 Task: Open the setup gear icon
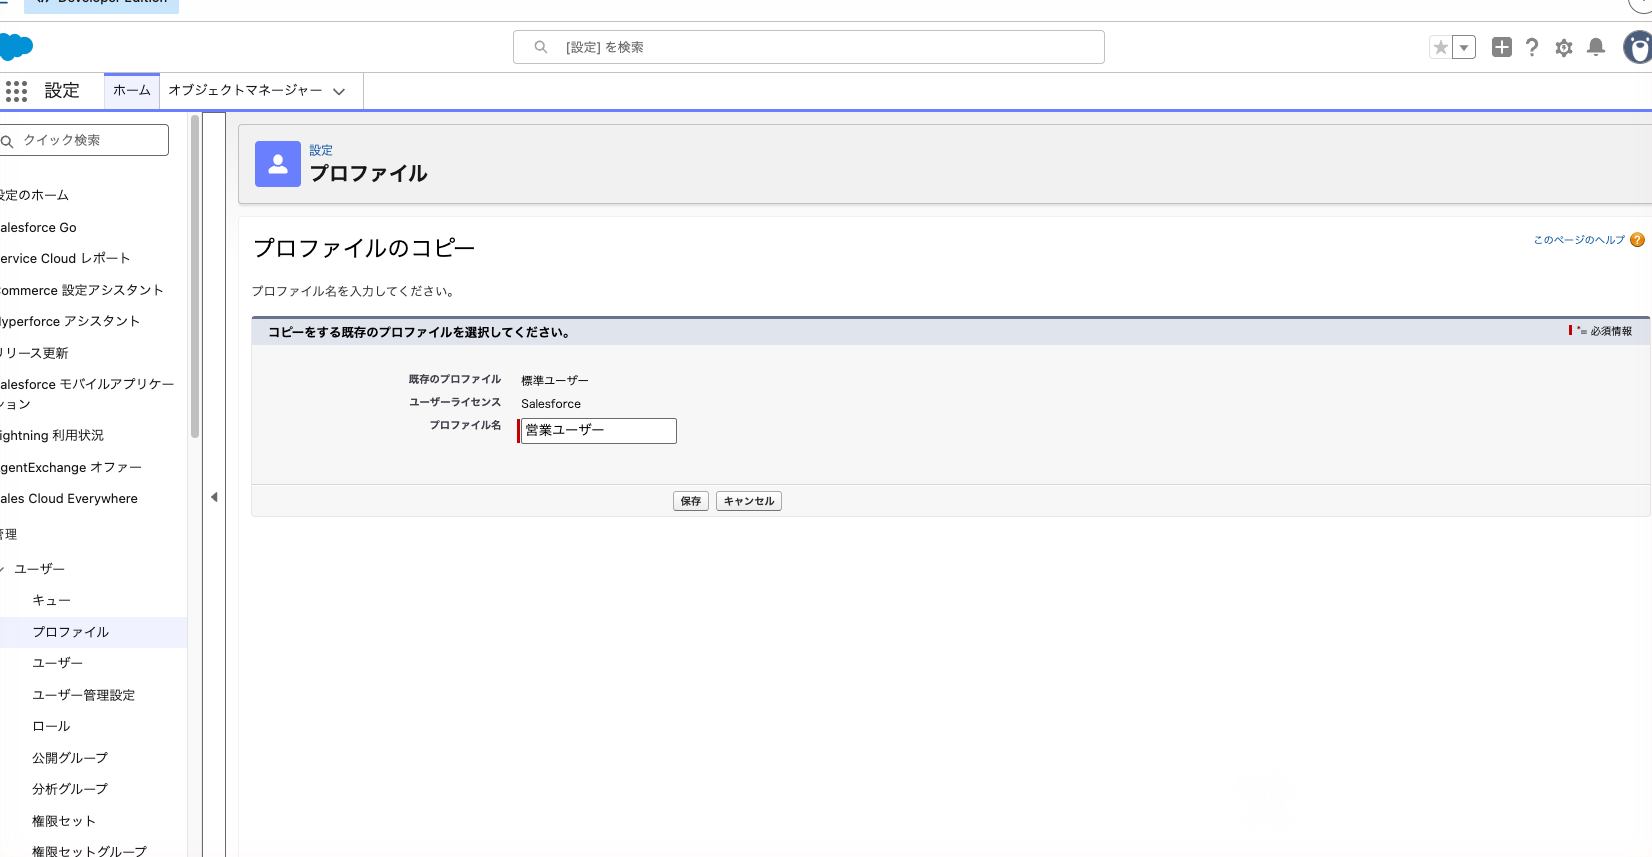[x=1564, y=47]
